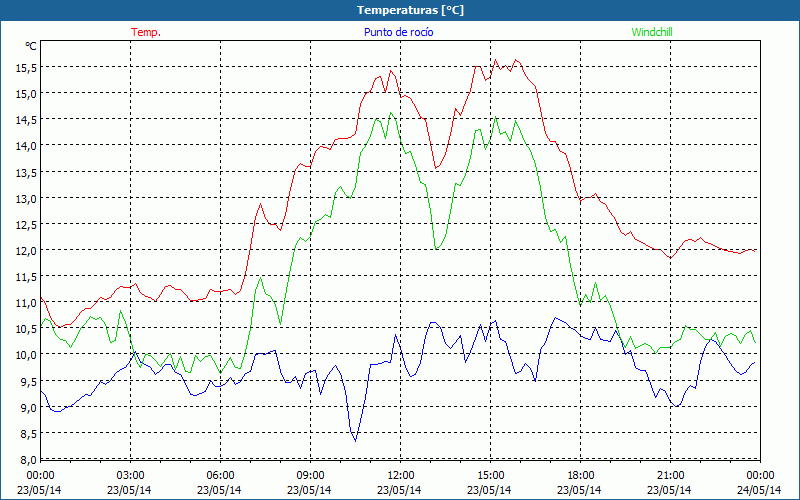Click the 8,0 y-axis value
The width and height of the screenshot is (800, 500).
click(29, 459)
